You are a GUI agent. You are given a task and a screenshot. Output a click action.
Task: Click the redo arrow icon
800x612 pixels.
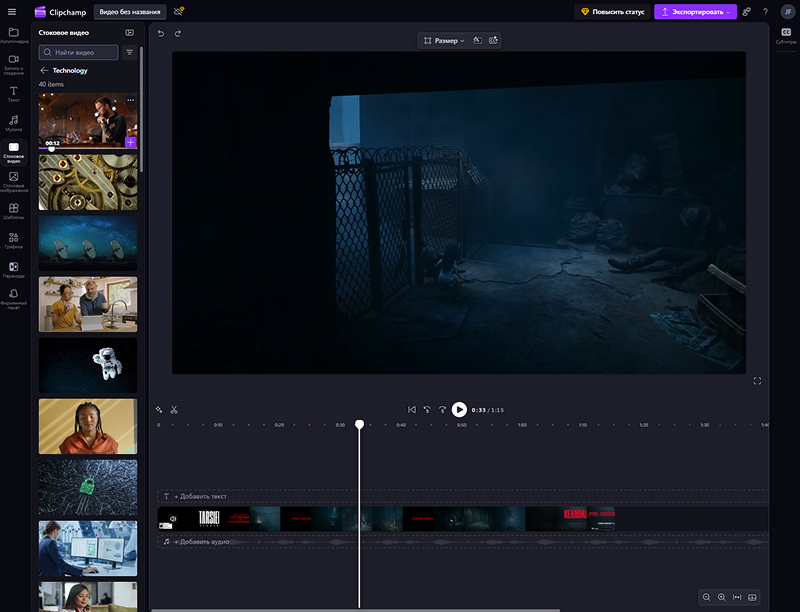178,33
